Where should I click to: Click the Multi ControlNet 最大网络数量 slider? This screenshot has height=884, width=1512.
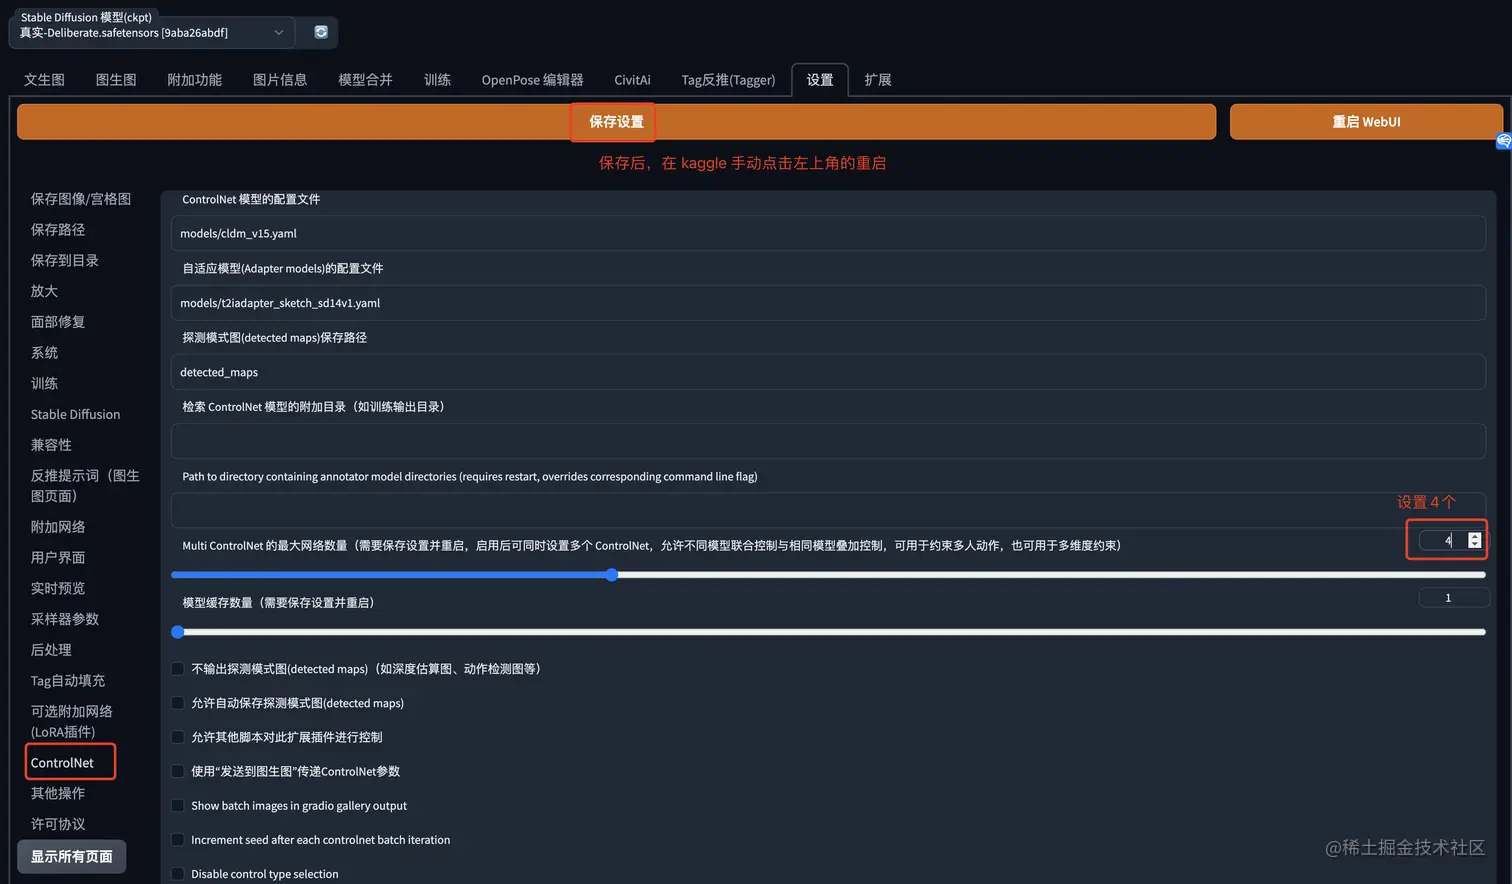point(828,575)
